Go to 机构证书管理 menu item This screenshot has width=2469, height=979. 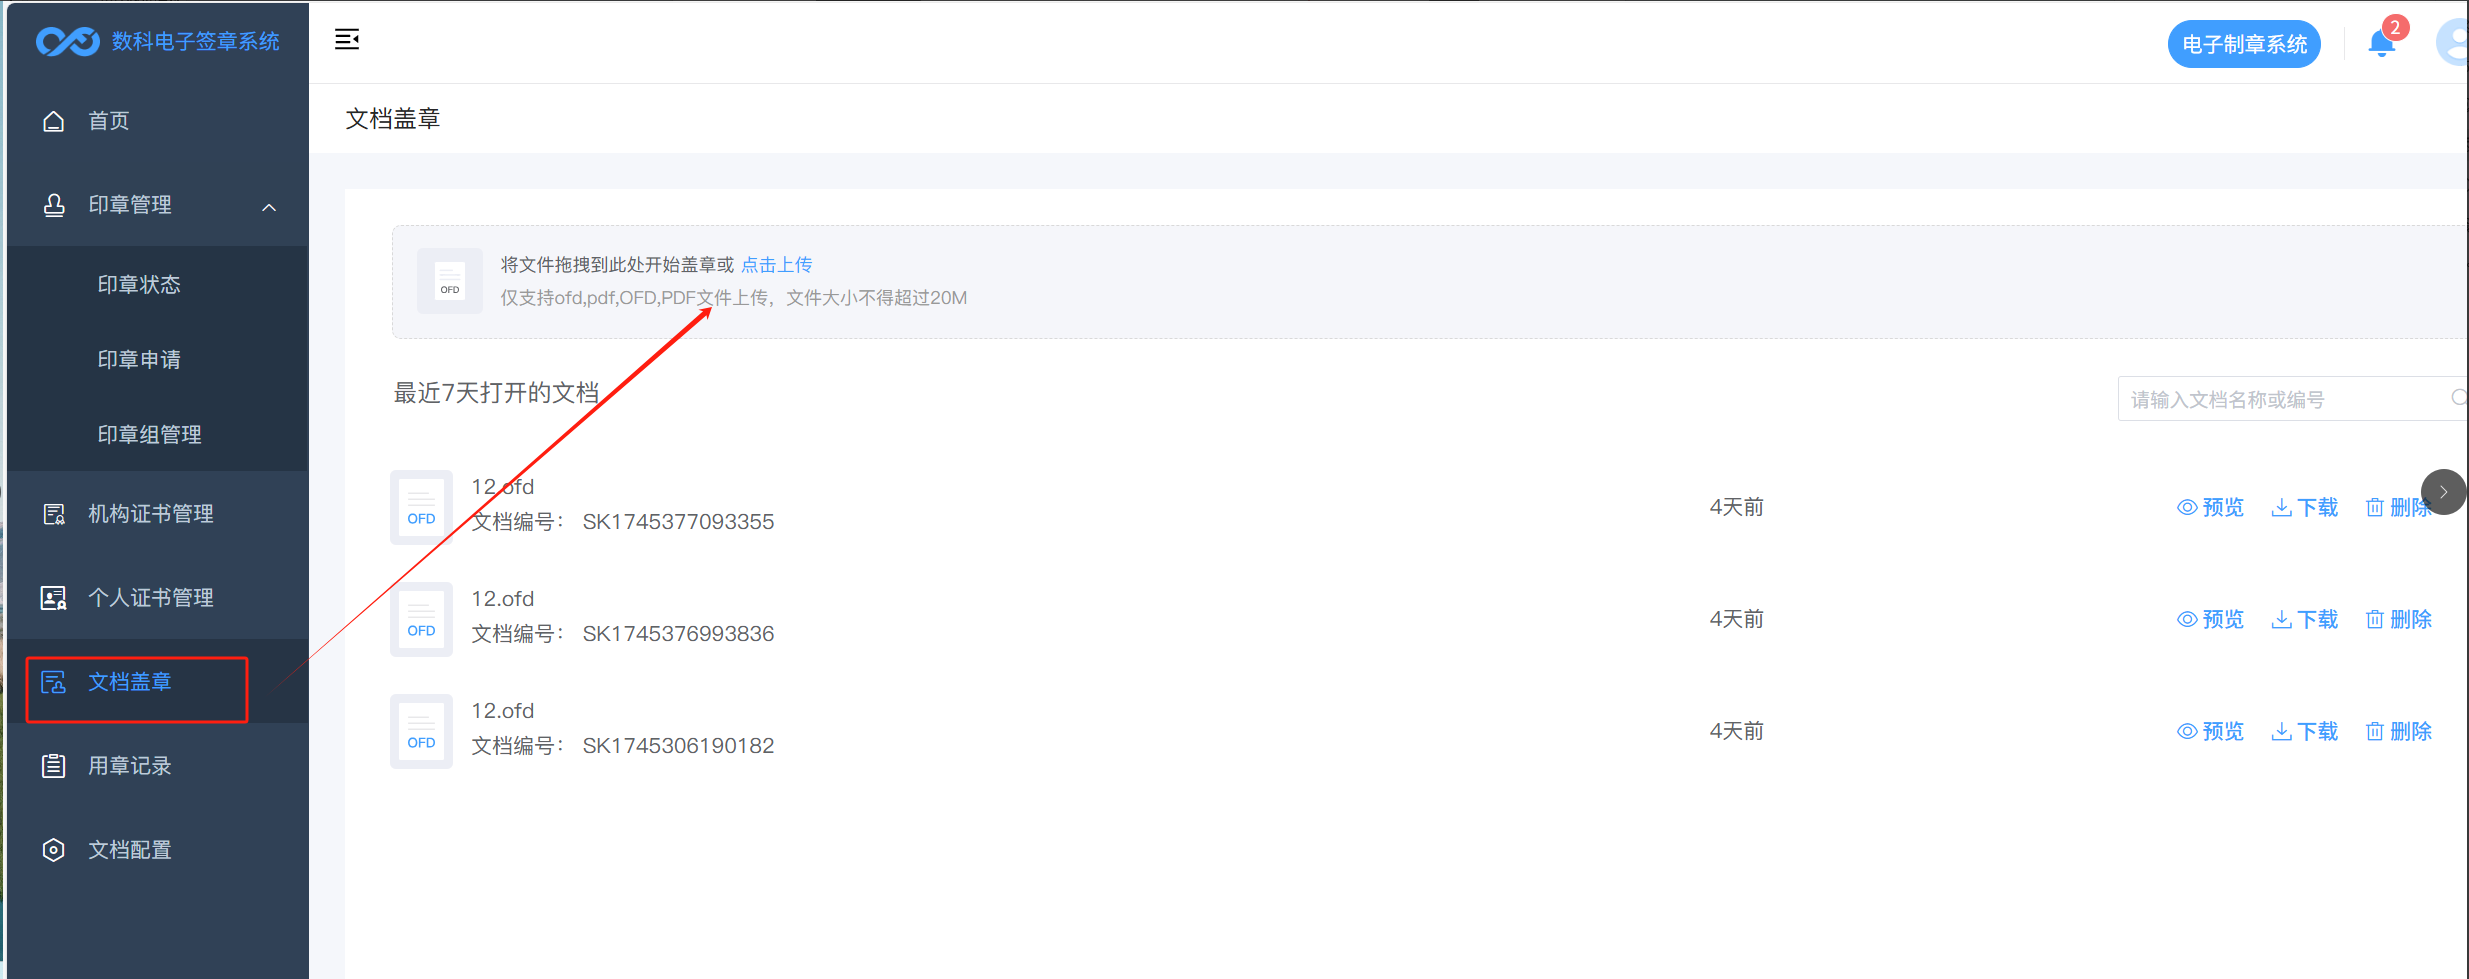click(x=150, y=514)
